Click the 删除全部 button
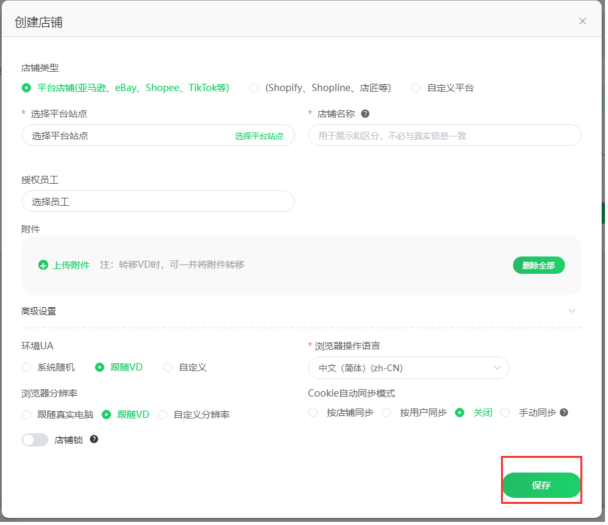Viewport: 608px width, 525px height. (541, 266)
